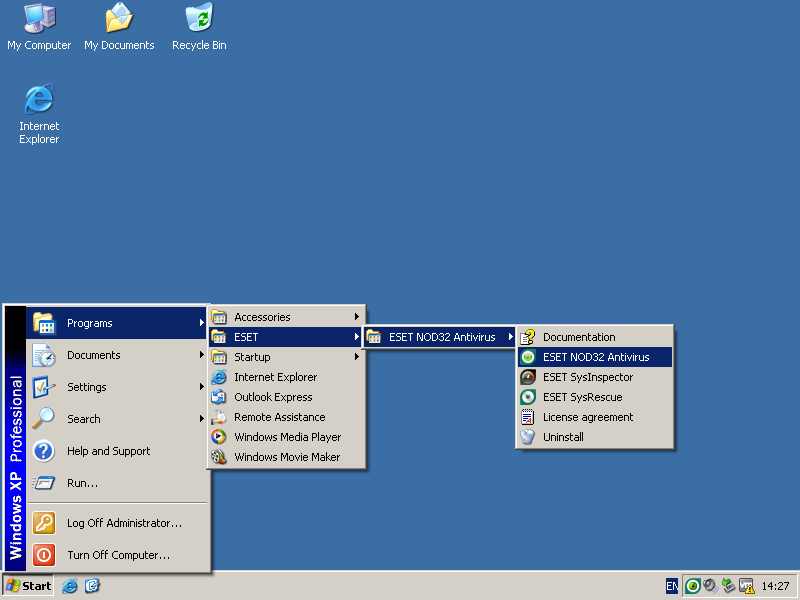The image size is (800, 600).
Task: Expand the Startup submenu arrow
Action: (x=357, y=357)
